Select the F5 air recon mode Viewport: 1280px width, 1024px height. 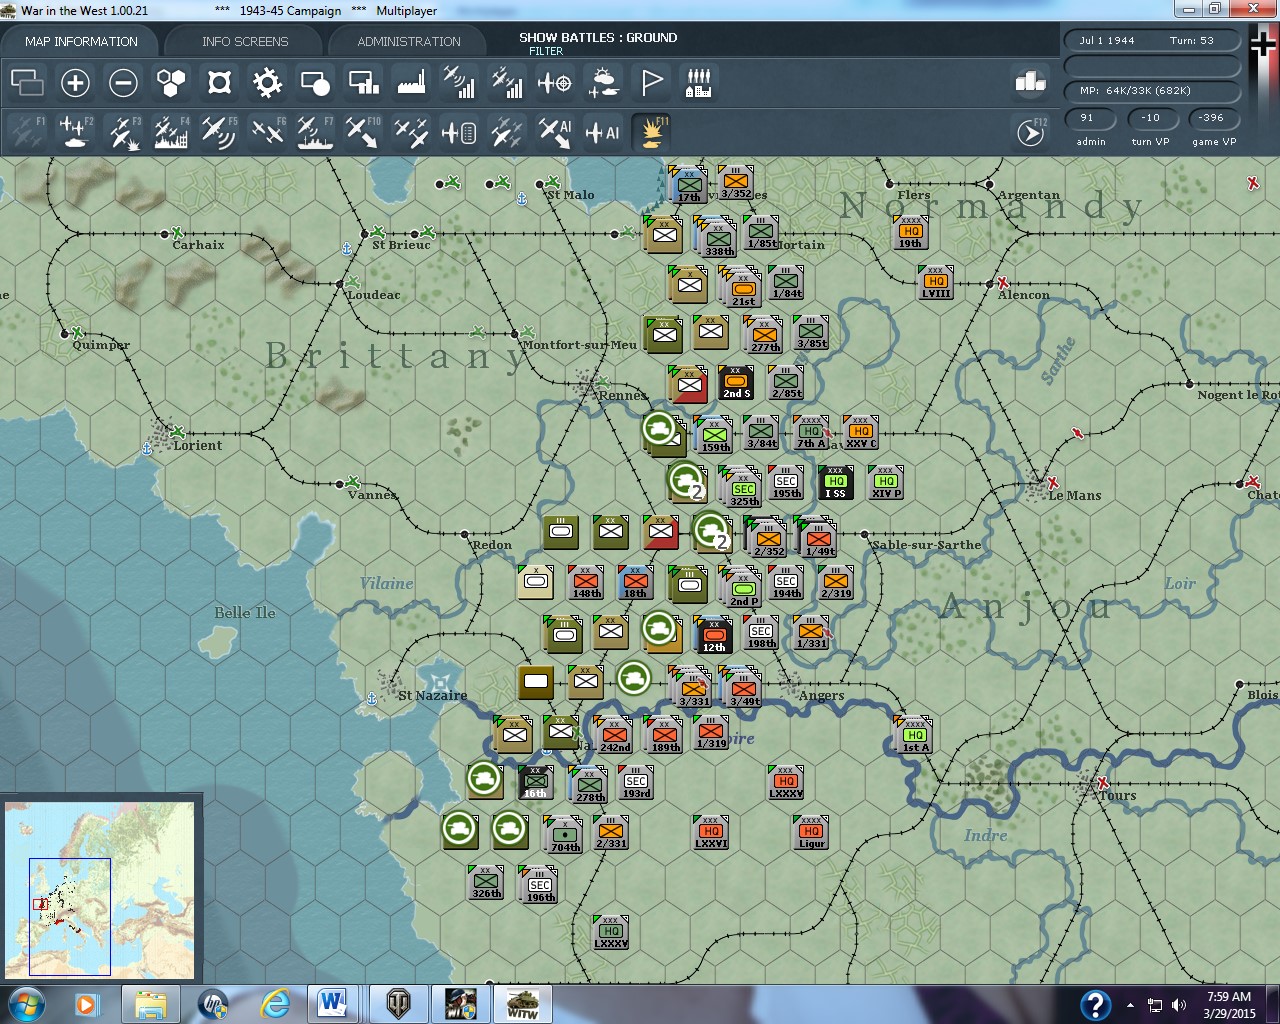219,132
